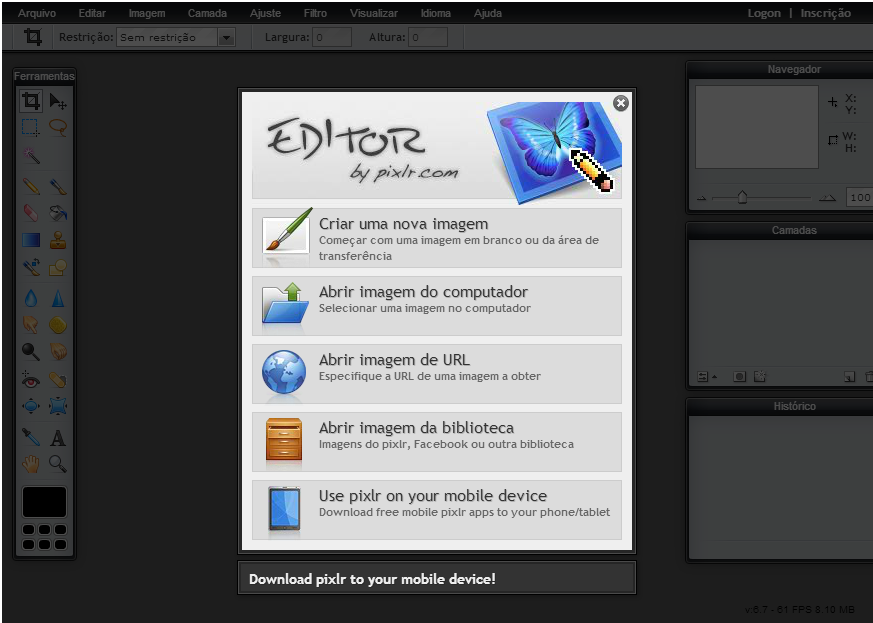The height and width of the screenshot is (623, 873).
Task: Select the Dodge tool
Action: [x=31, y=351]
